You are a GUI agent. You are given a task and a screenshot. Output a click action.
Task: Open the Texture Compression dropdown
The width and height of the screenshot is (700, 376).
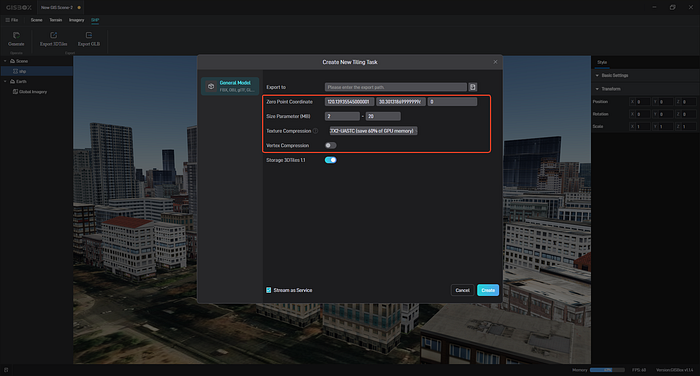click(x=373, y=131)
